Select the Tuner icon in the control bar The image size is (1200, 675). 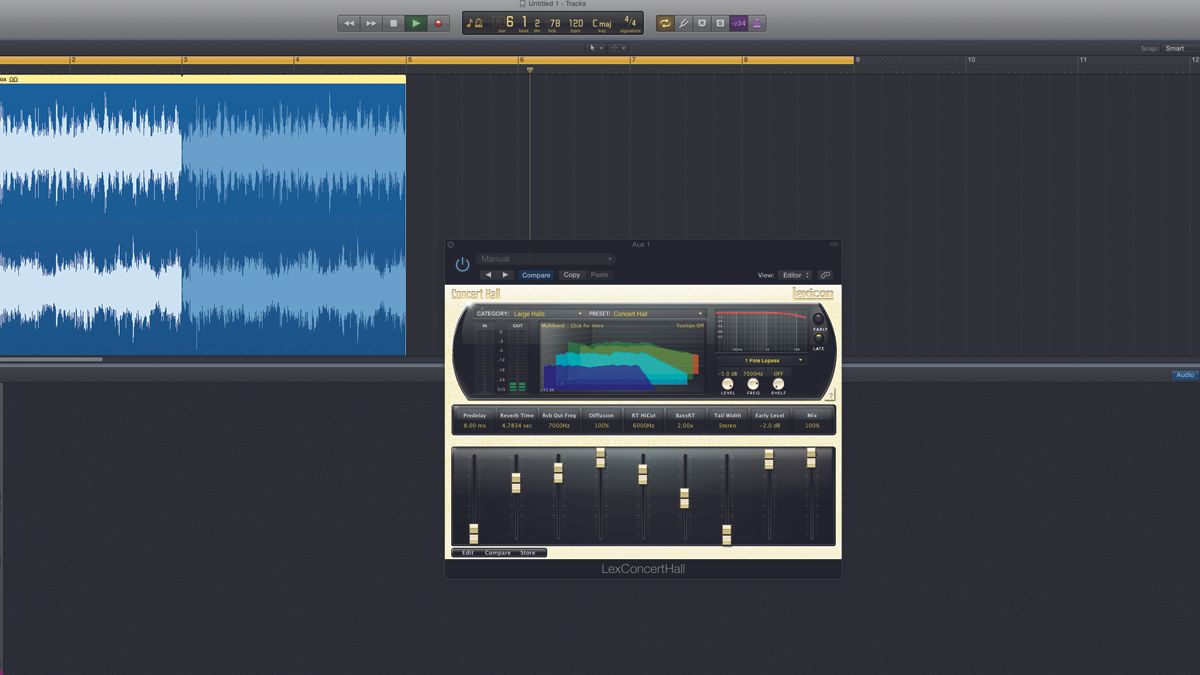click(x=684, y=23)
